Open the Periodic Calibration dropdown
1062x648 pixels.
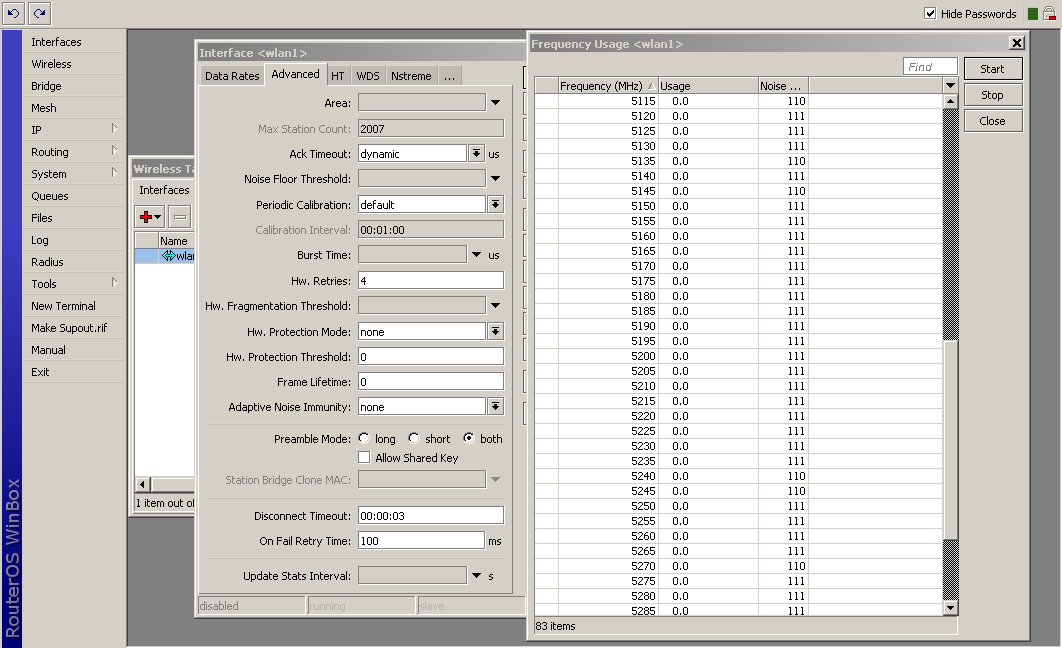(495, 204)
